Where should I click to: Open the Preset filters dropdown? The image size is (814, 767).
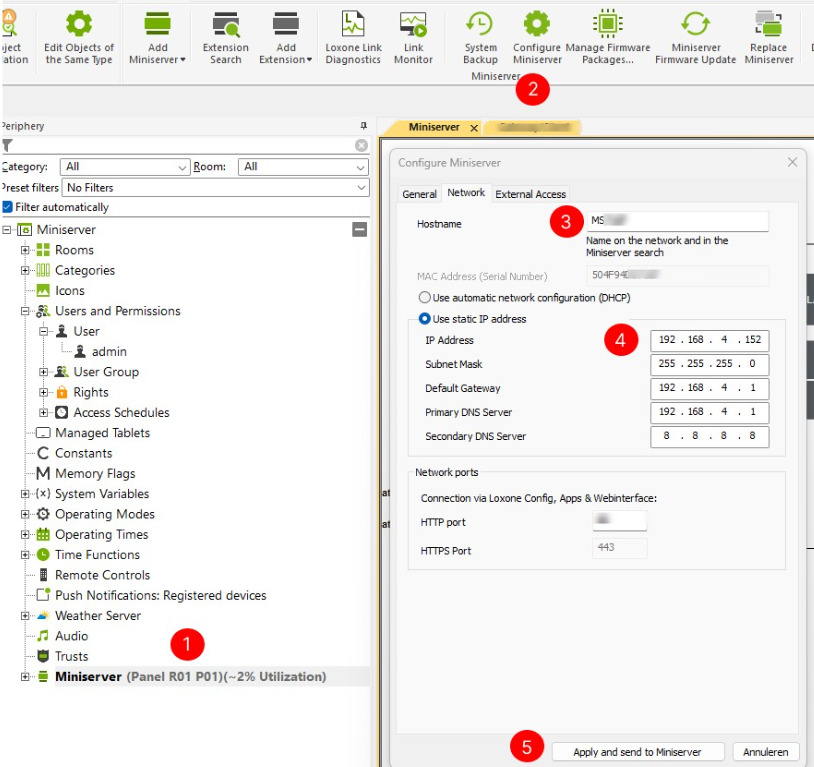pyautogui.click(x=215, y=187)
